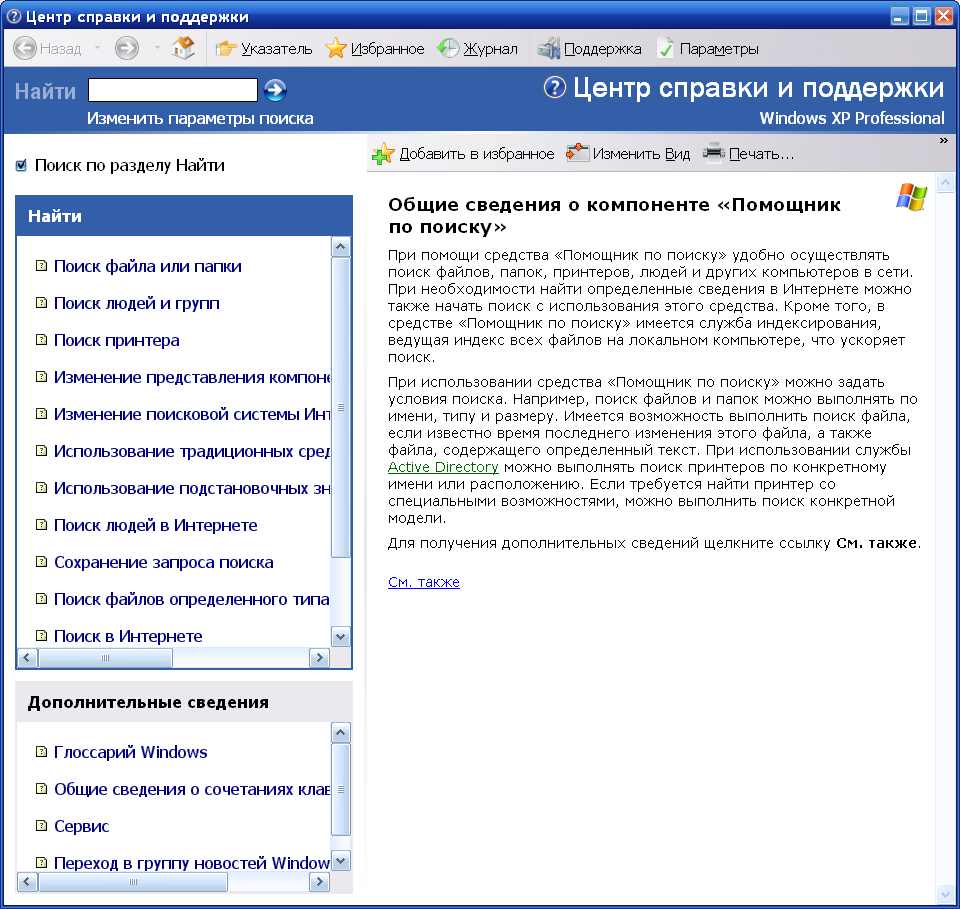Open the Указатель index toolbar item
Viewport: 960px width, 909px height.
click(264, 48)
